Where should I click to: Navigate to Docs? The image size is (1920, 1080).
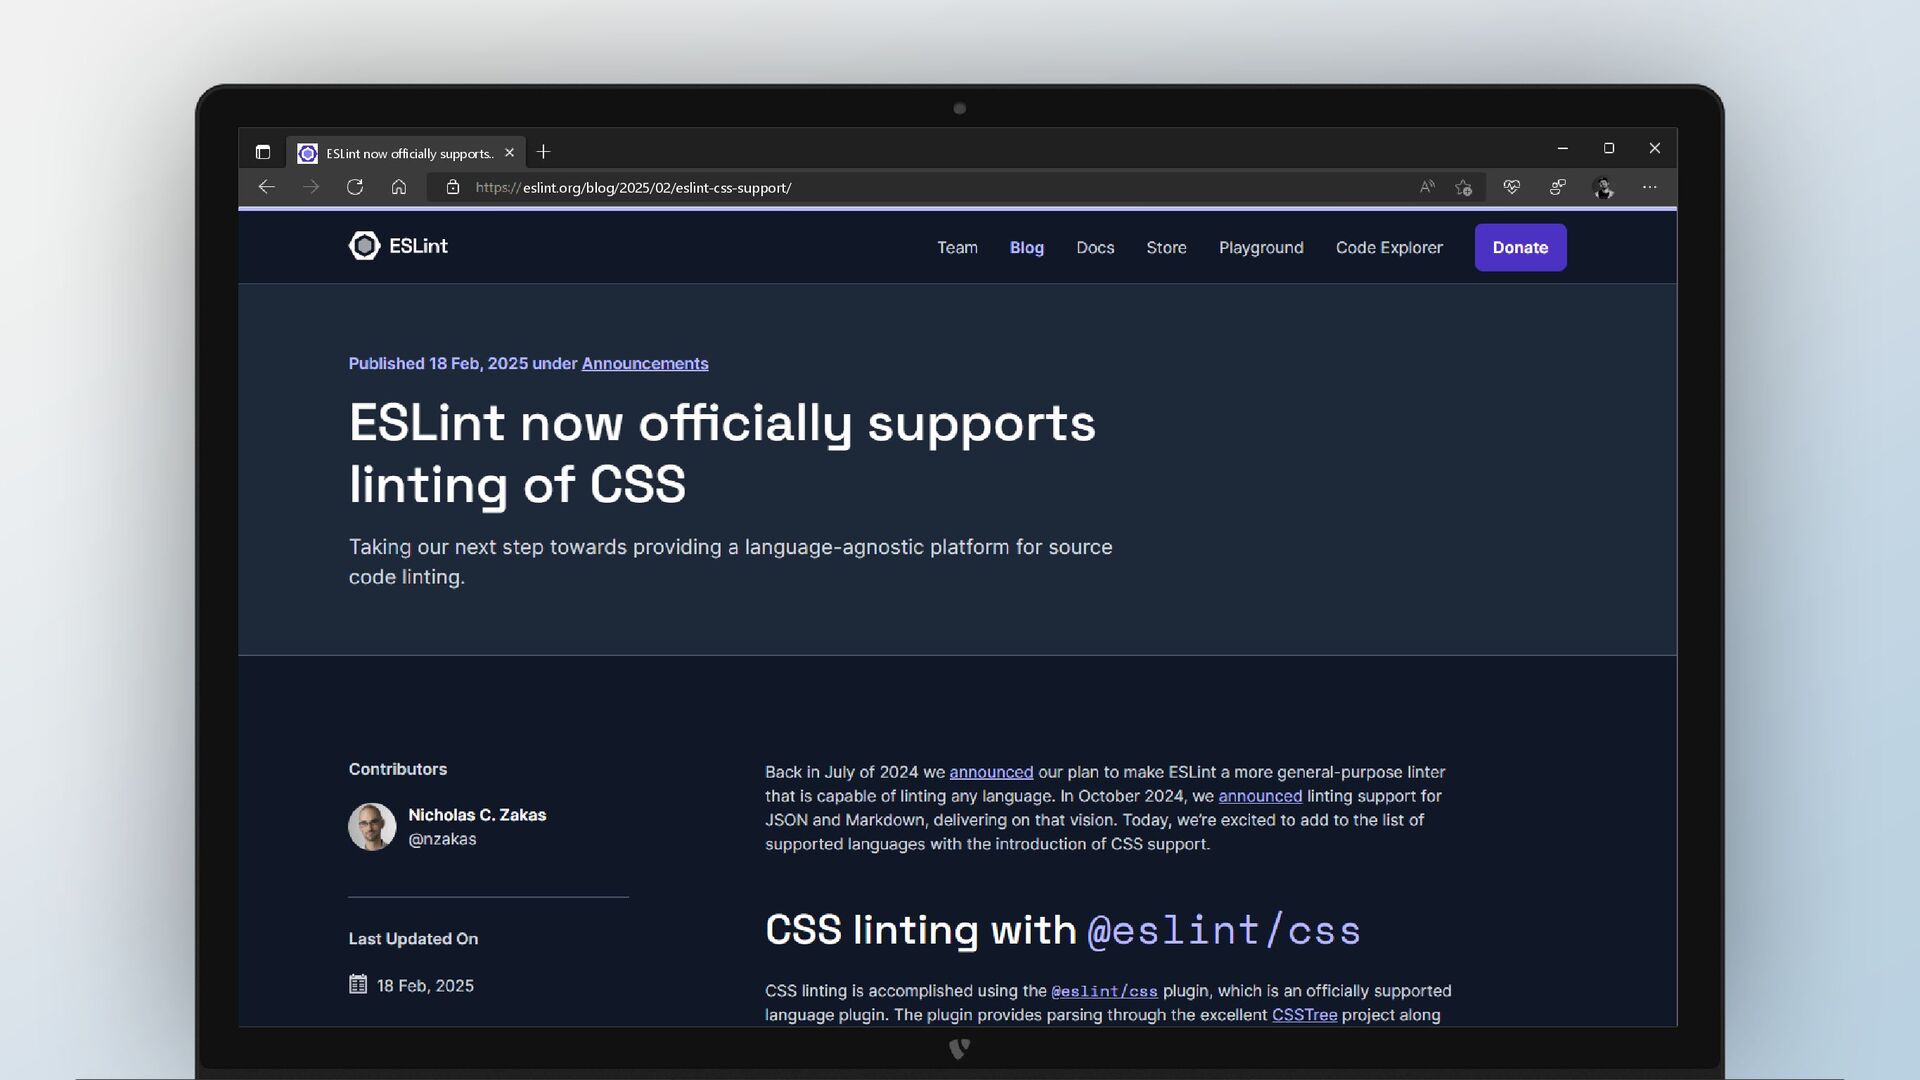click(x=1095, y=247)
